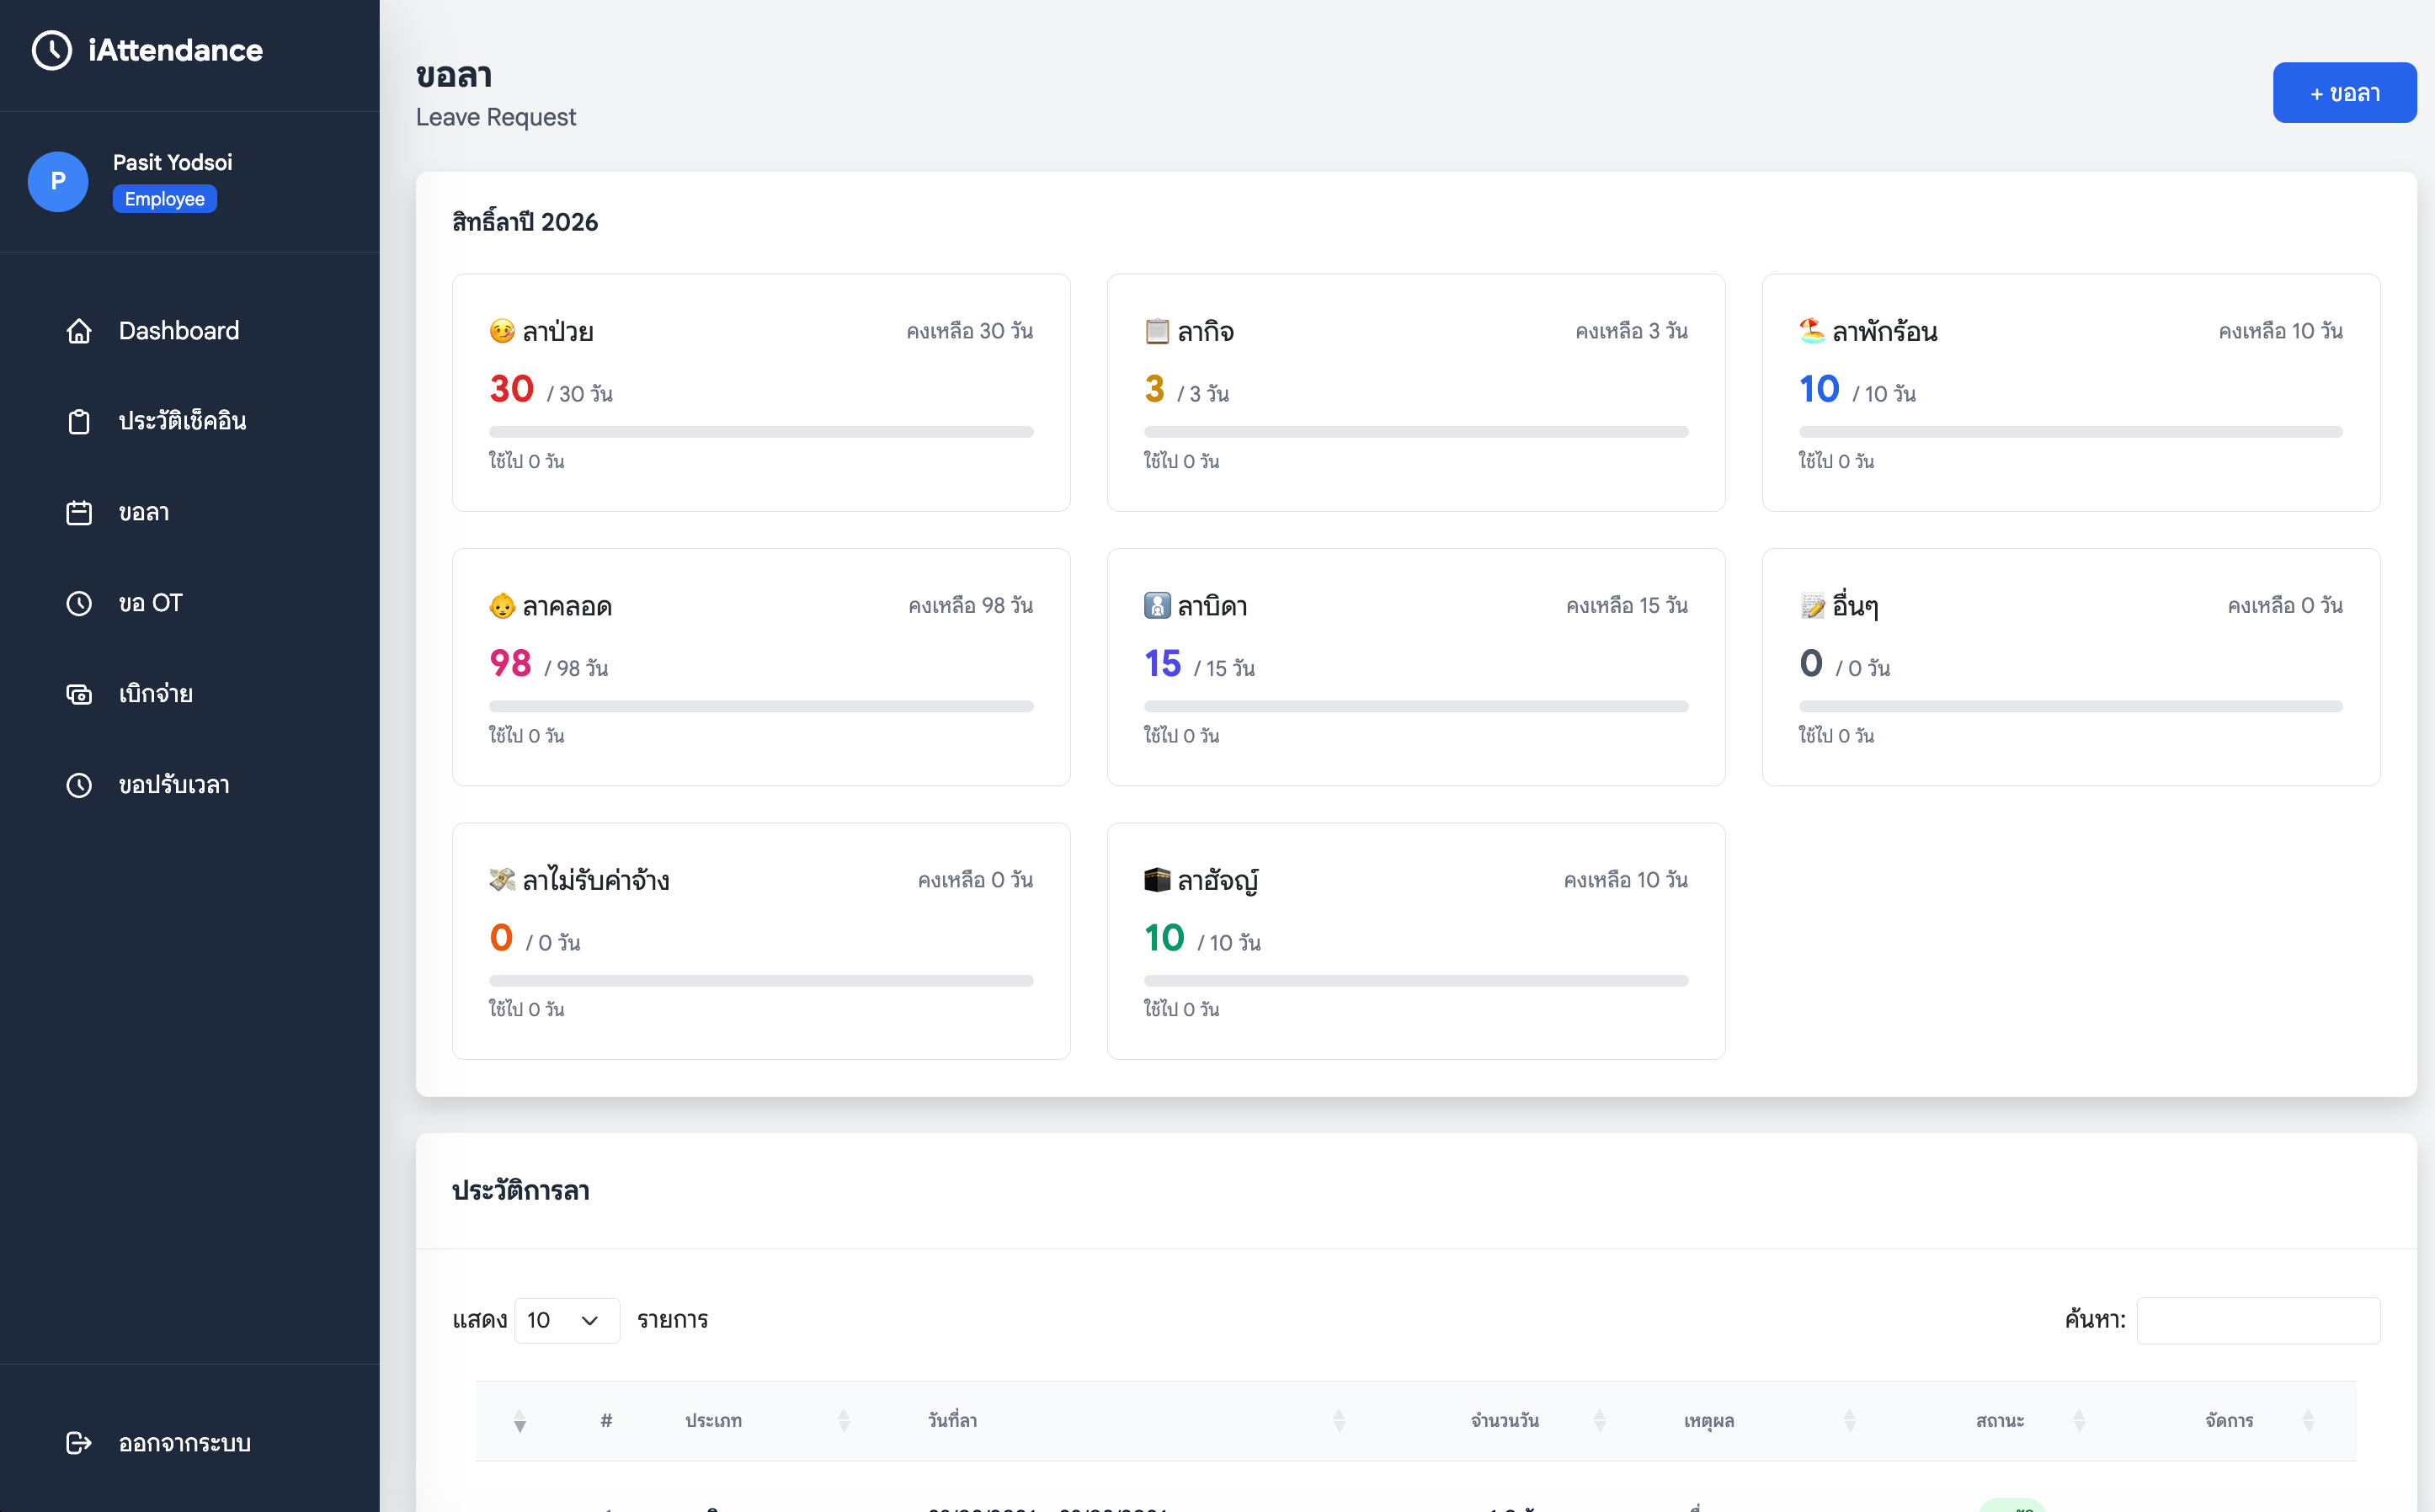Click the blue P user avatar

tap(58, 181)
